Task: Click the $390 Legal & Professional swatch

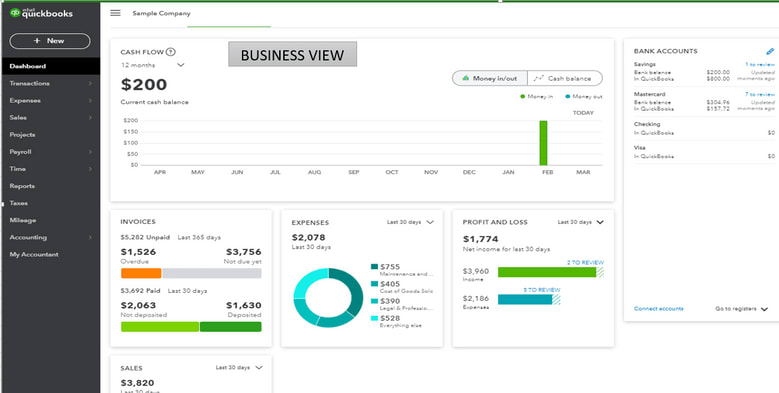Action: (x=374, y=301)
